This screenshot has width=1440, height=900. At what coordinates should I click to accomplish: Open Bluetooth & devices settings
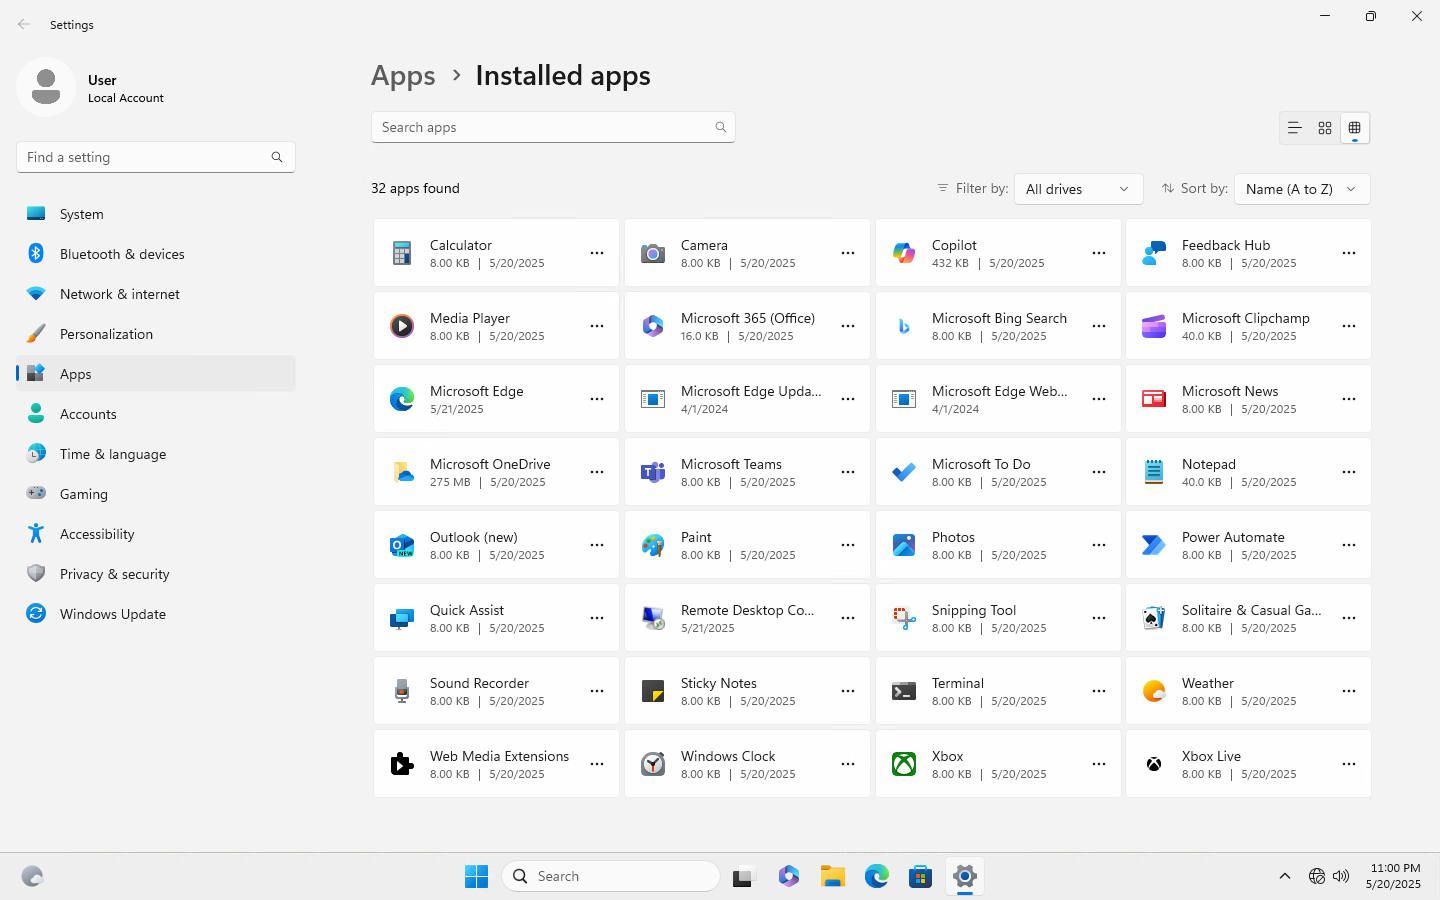pyautogui.click(x=156, y=254)
